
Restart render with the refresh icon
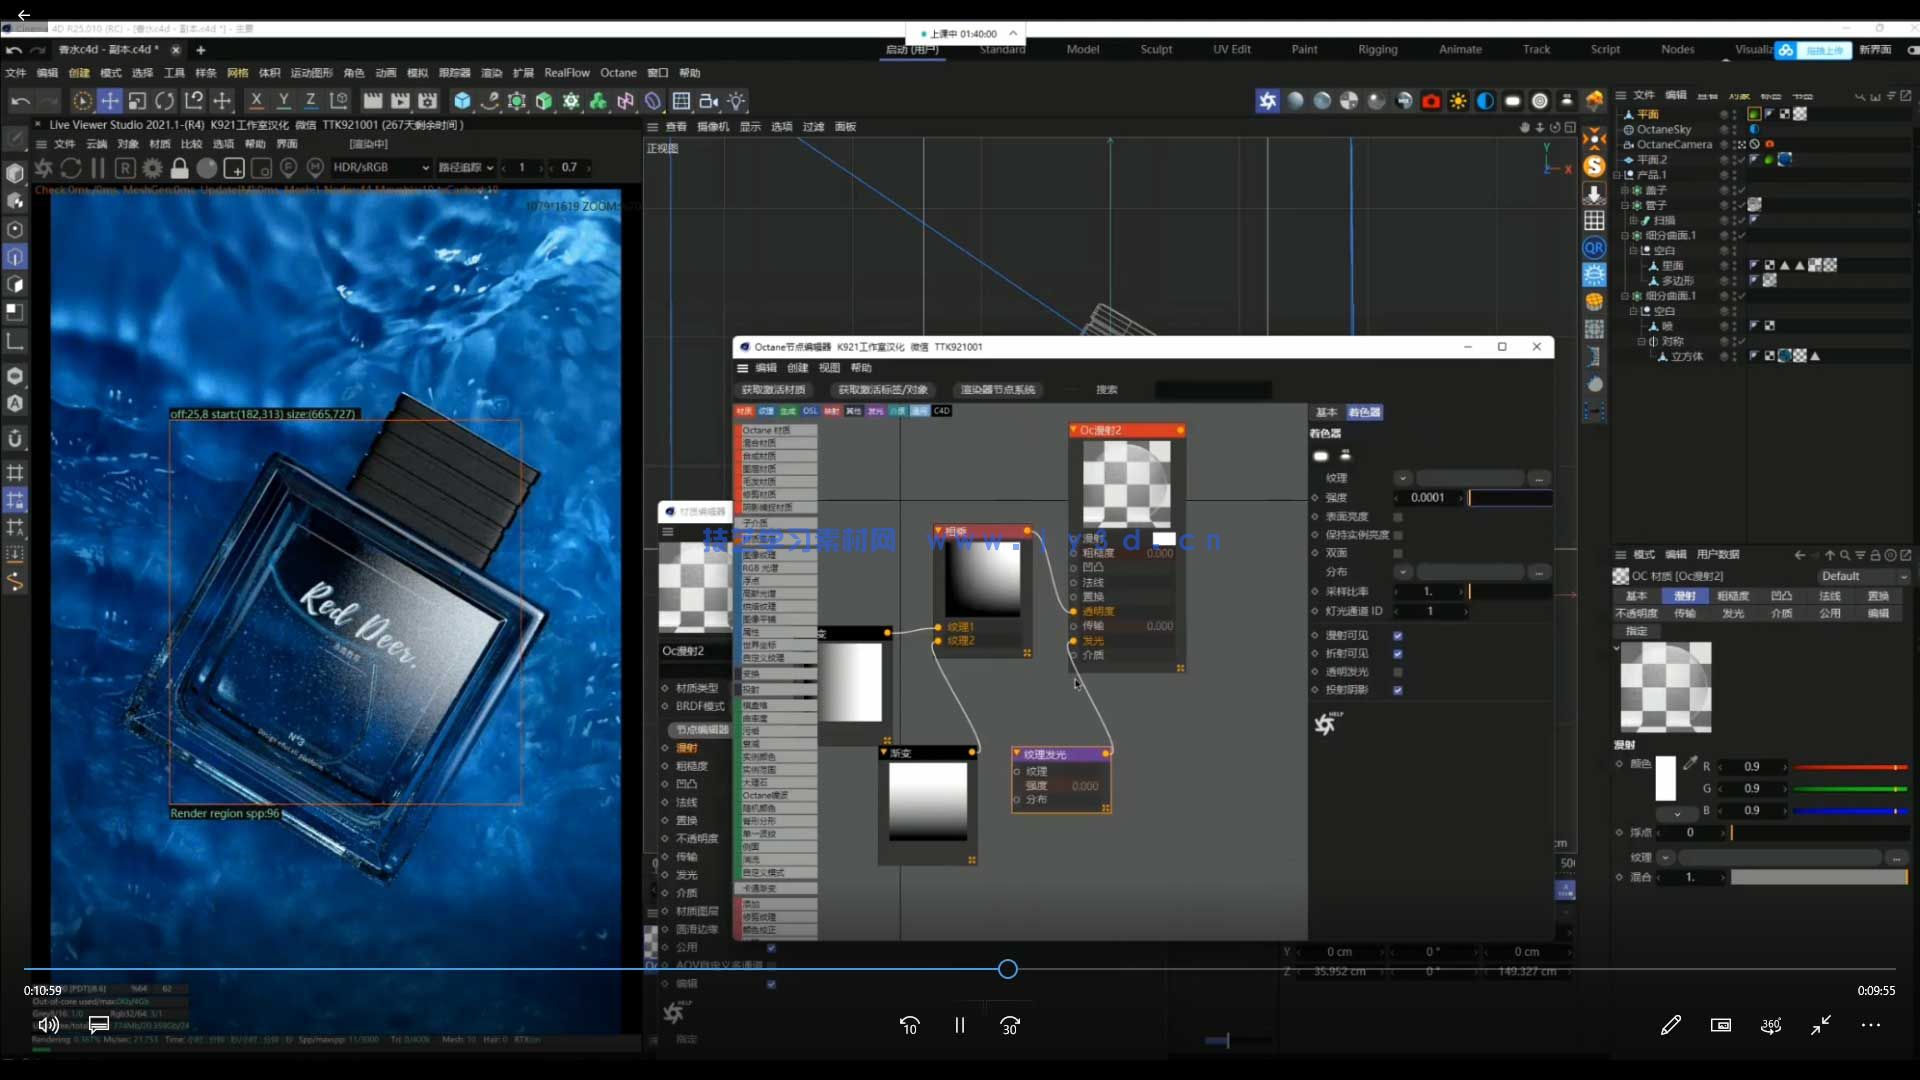(71, 168)
